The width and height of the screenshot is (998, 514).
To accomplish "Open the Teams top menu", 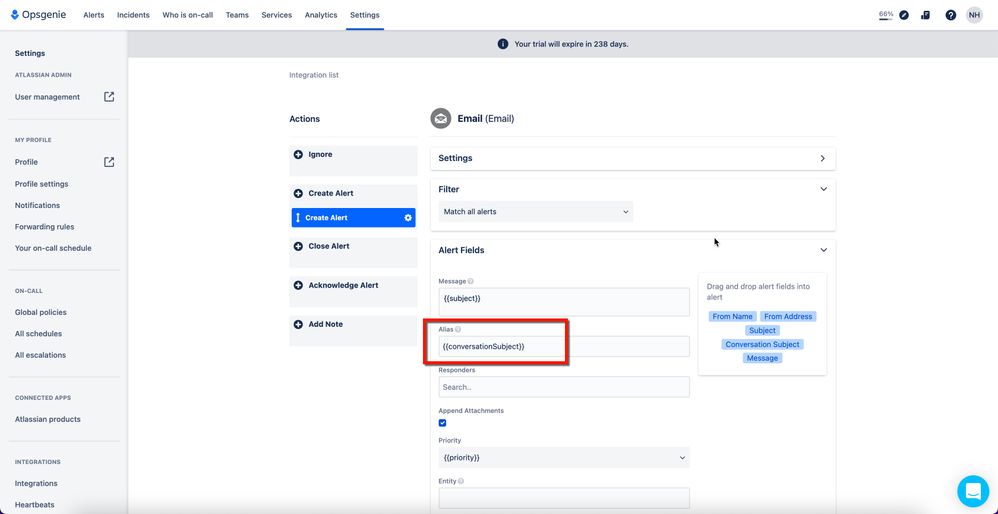I will point(237,15).
